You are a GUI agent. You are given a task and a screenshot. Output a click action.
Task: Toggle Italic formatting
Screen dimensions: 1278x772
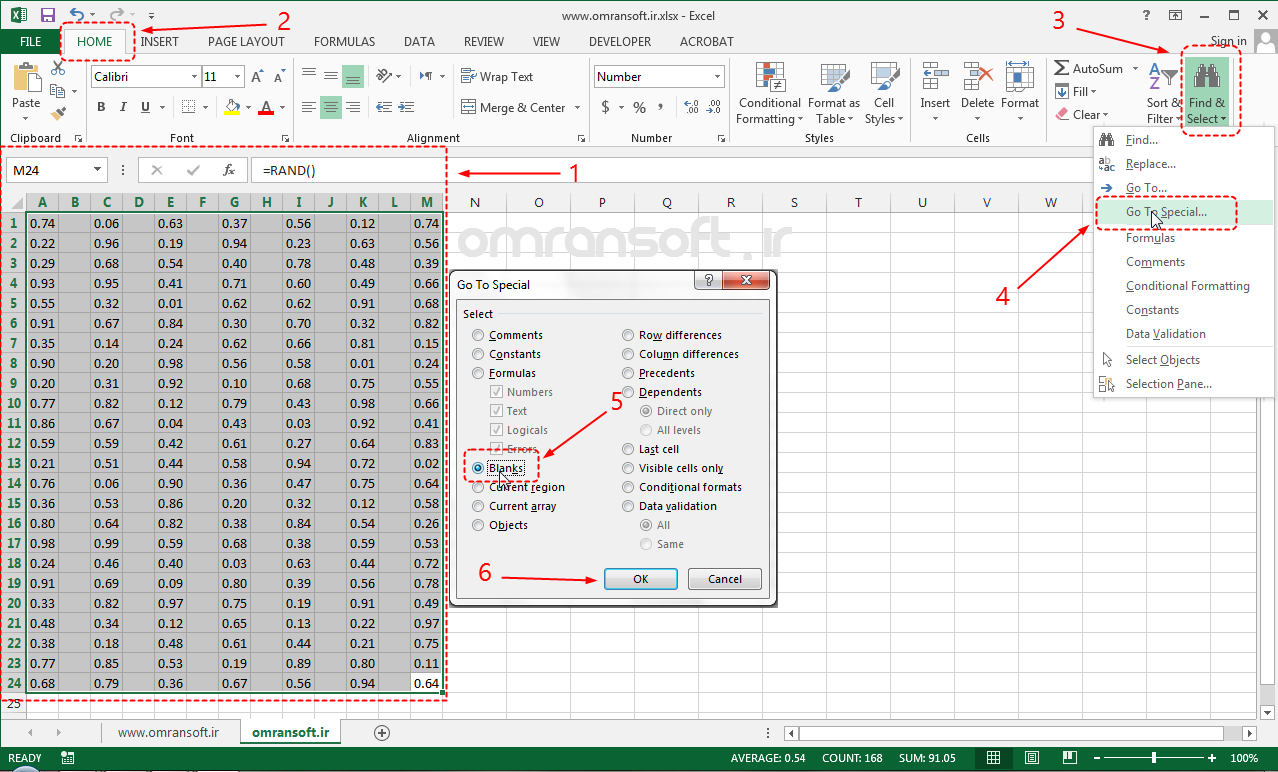(x=123, y=108)
